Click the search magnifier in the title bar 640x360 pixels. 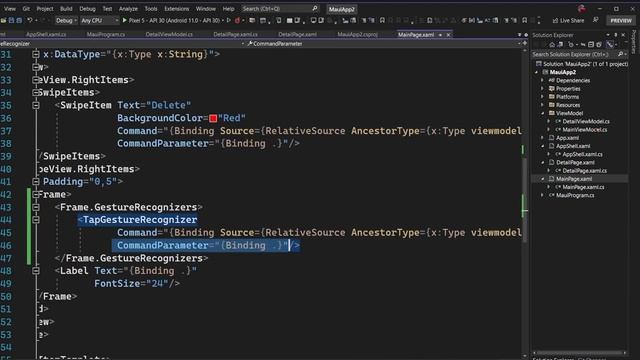point(315,9)
